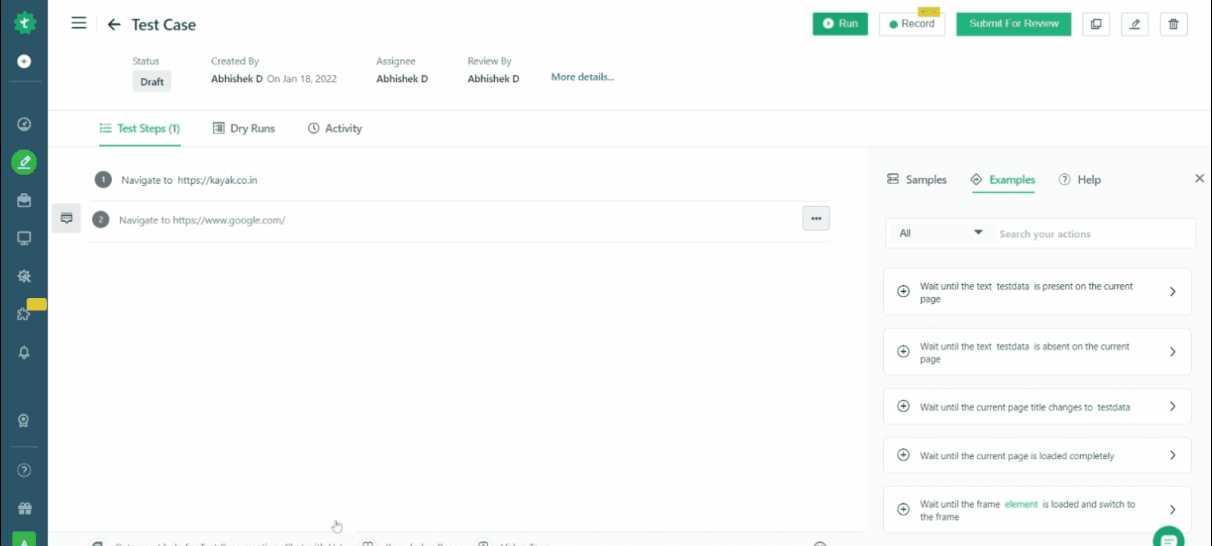
Task: Click the comment icon beside step 2
Action: pyautogui.click(x=66, y=218)
